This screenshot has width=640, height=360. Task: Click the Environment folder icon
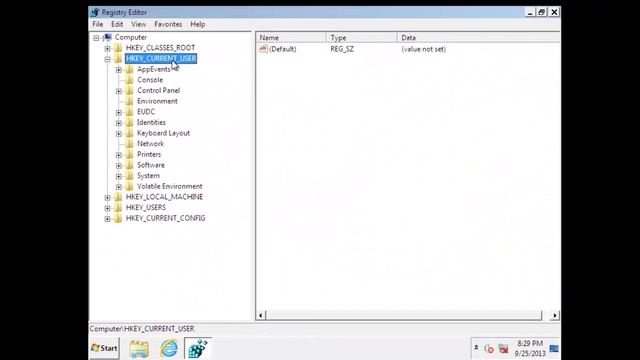pos(130,101)
